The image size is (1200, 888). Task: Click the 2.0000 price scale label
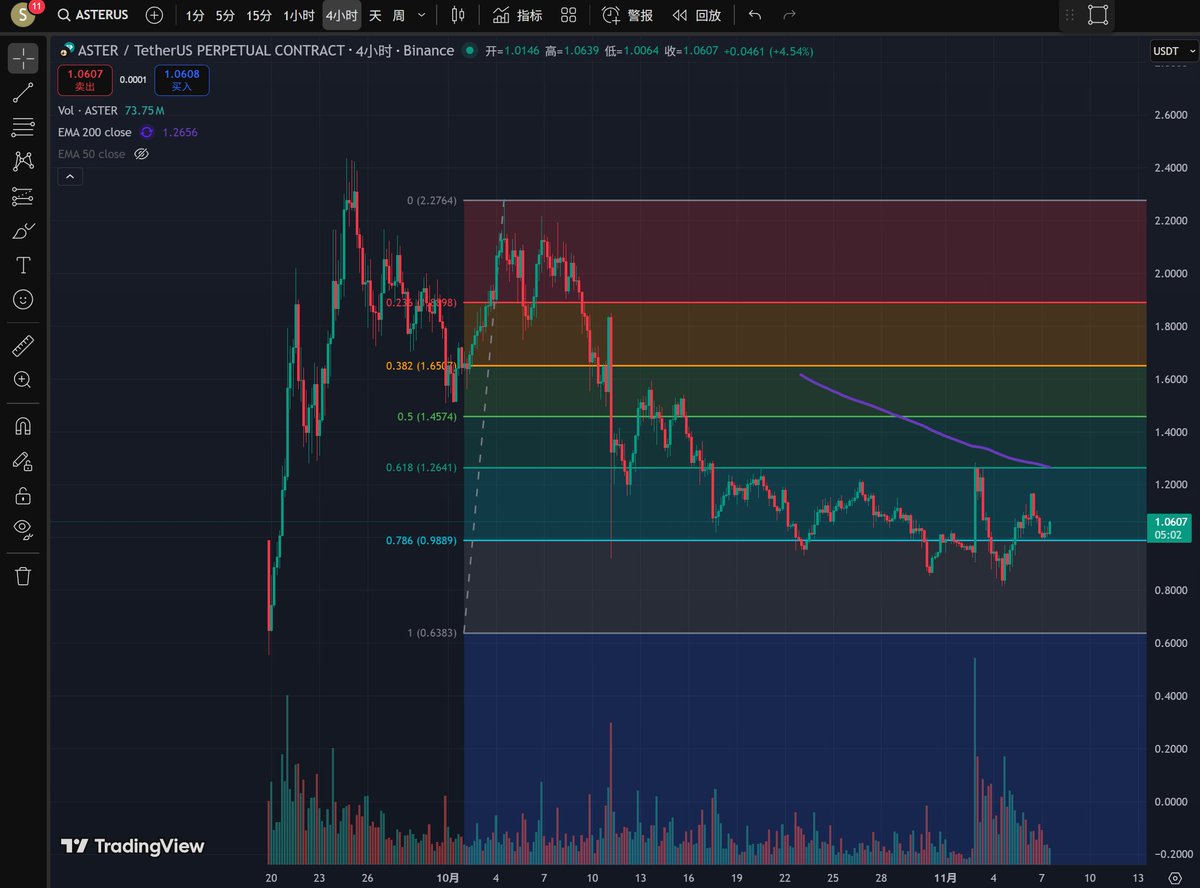click(1170, 273)
